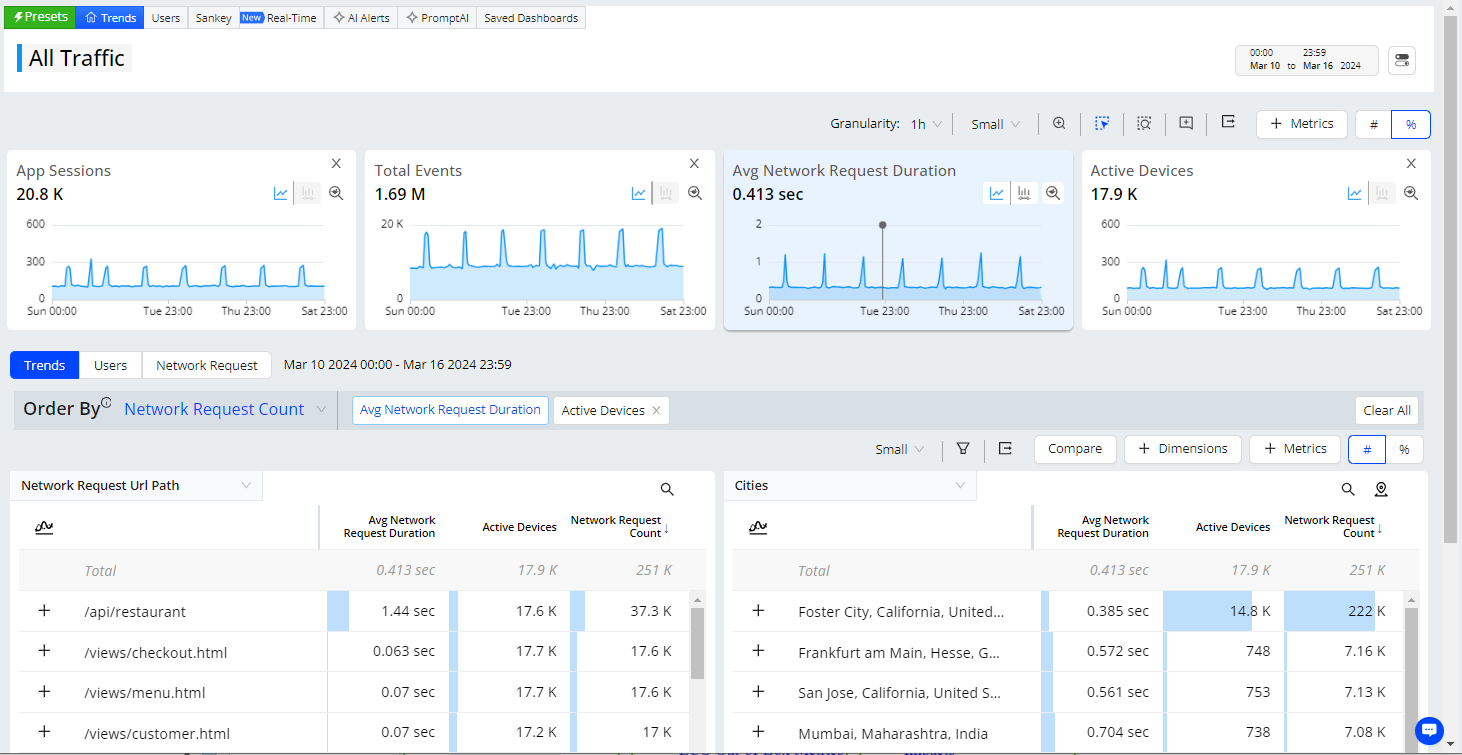Click the Compare button

[x=1075, y=449]
